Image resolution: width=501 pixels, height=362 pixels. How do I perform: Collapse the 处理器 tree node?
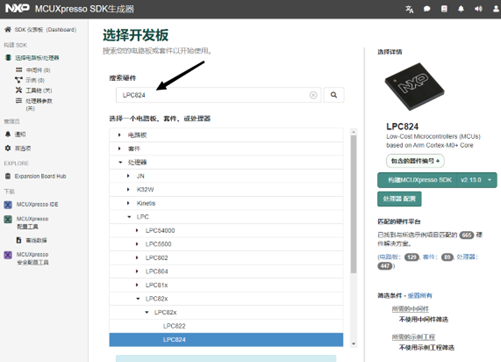tap(120, 162)
